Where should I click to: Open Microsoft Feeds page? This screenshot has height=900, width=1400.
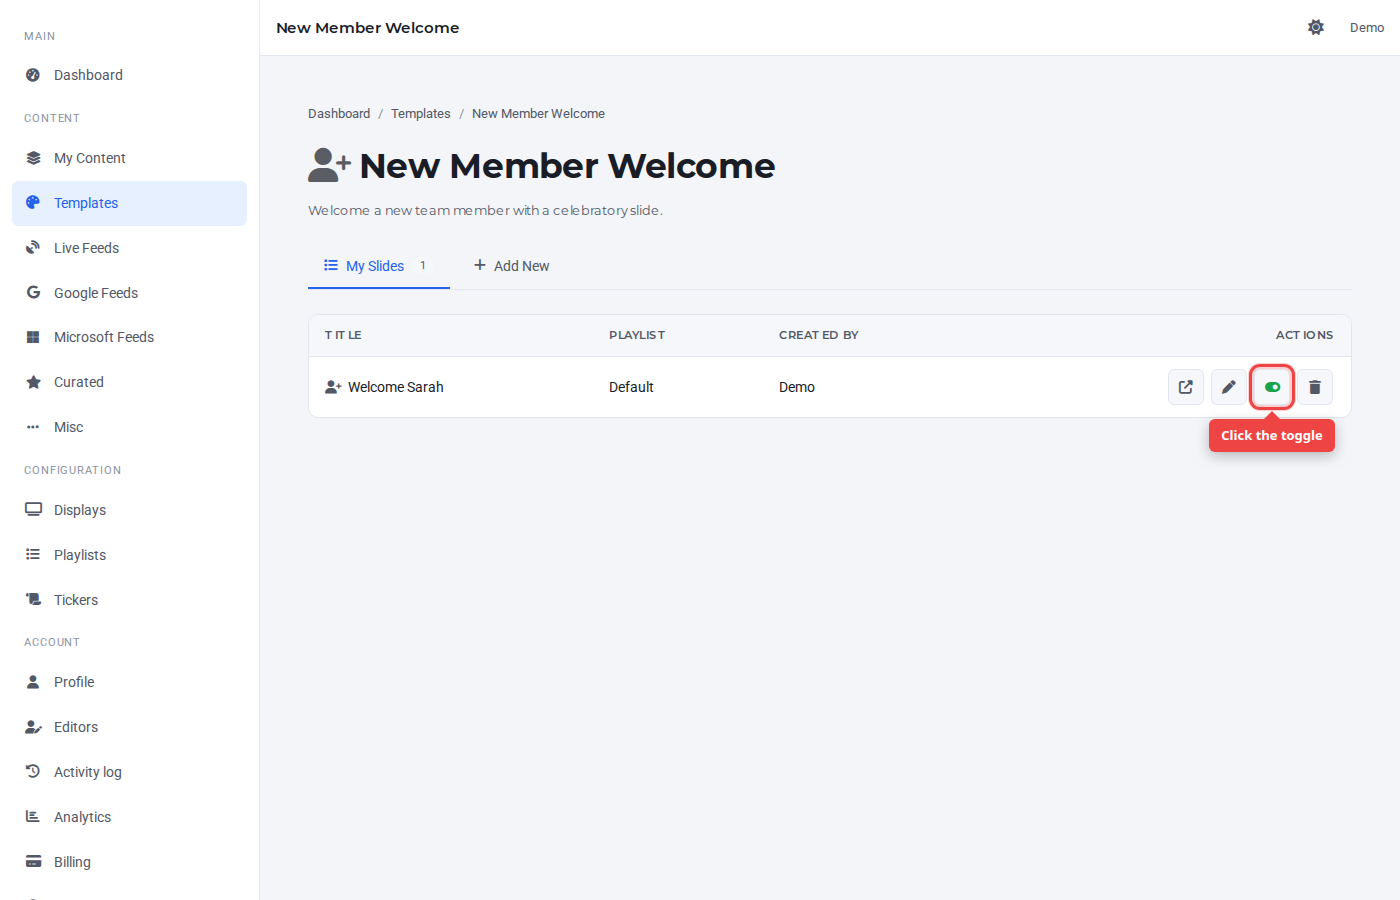click(x=129, y=337)
